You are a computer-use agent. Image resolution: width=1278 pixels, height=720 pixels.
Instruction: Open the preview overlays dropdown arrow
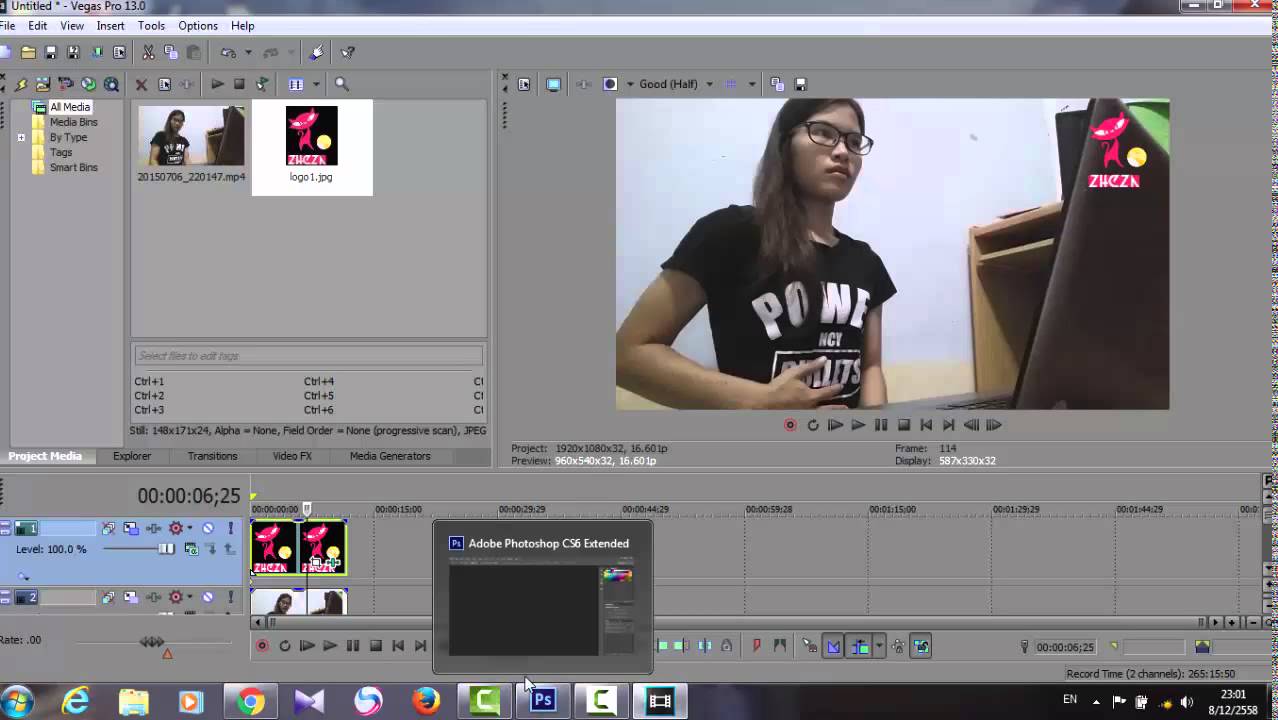(x=751, y=85)
